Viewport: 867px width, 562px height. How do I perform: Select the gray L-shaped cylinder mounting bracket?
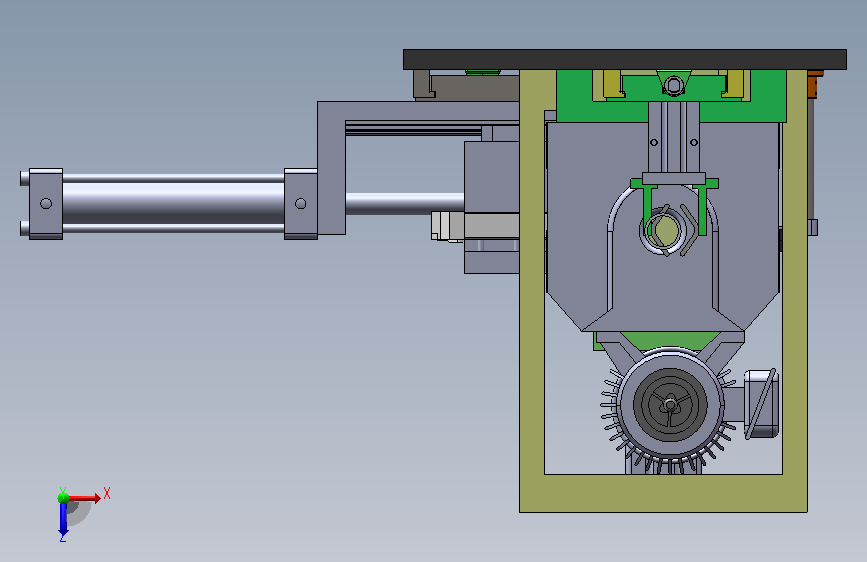point(331,168)
